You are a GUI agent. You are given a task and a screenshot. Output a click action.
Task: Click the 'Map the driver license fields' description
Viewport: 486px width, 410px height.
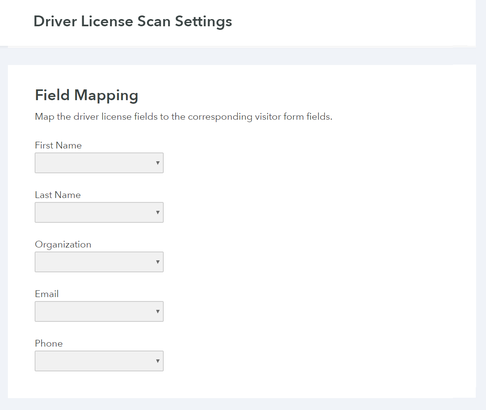183,117
